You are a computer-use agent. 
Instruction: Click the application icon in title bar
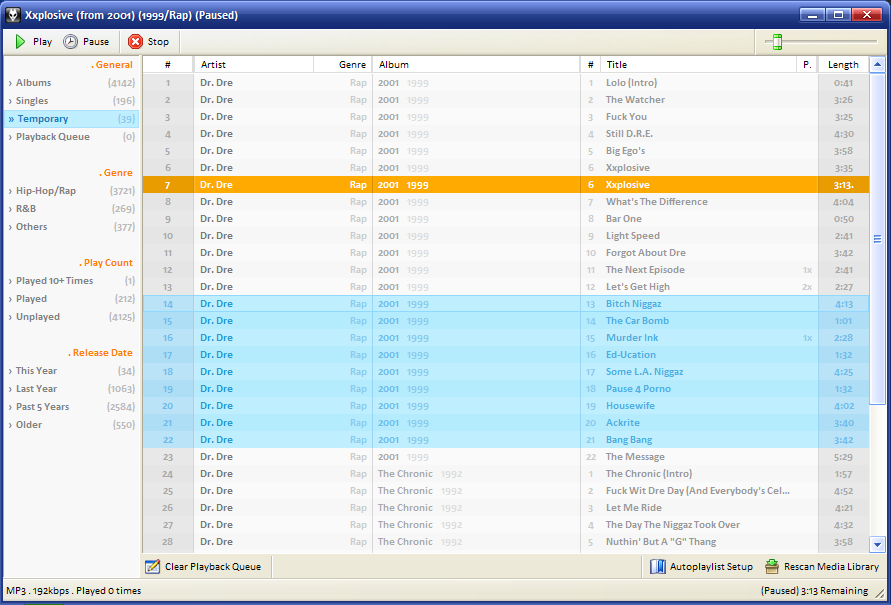[13, 15]
